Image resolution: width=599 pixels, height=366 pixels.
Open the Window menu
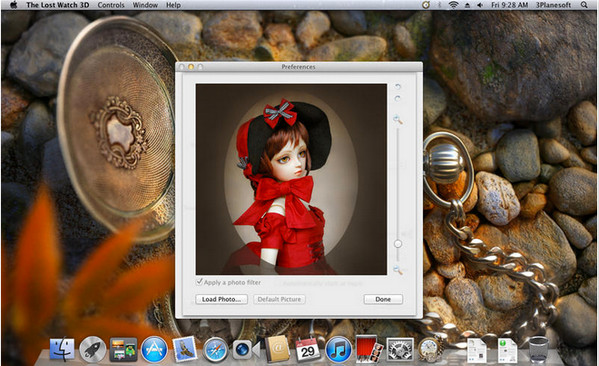tap(145, 5)
